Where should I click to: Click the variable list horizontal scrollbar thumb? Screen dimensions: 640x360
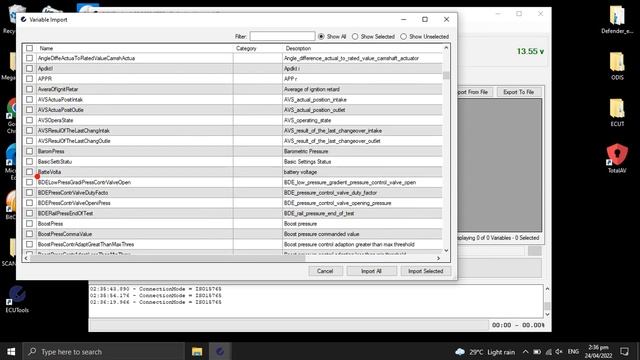[167, 258]
